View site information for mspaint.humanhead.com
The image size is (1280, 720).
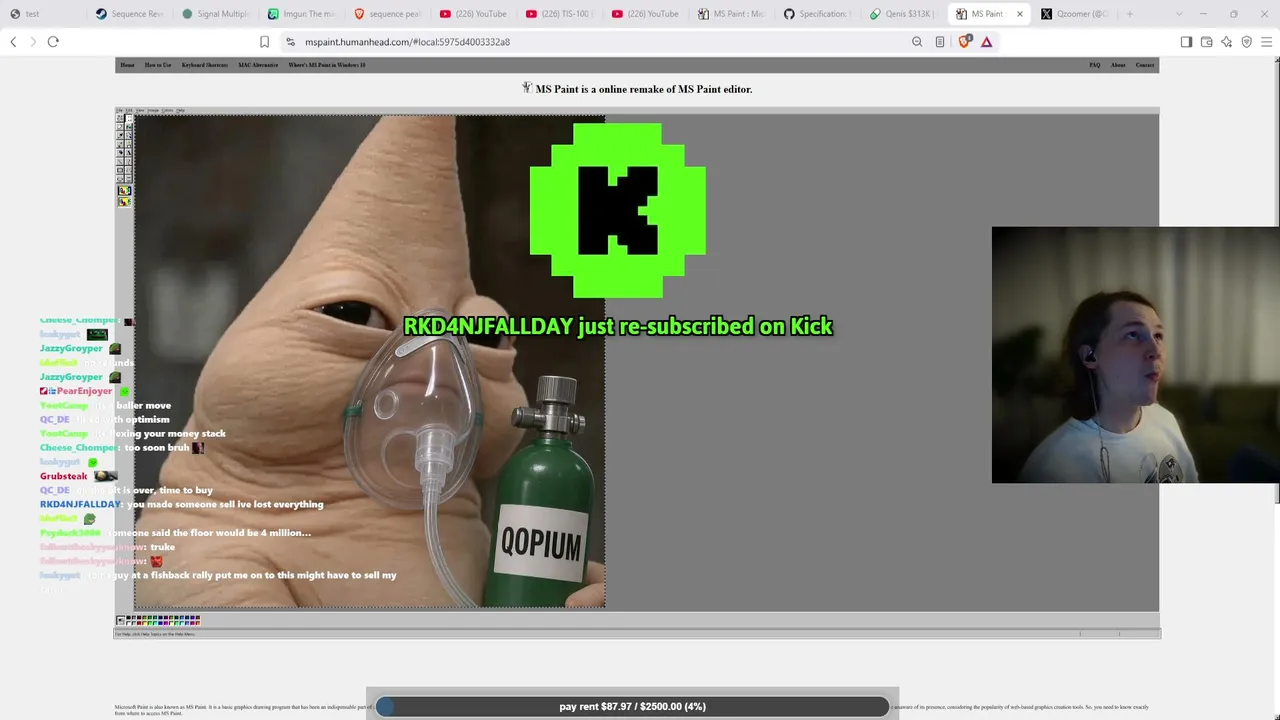coord(290,42)
